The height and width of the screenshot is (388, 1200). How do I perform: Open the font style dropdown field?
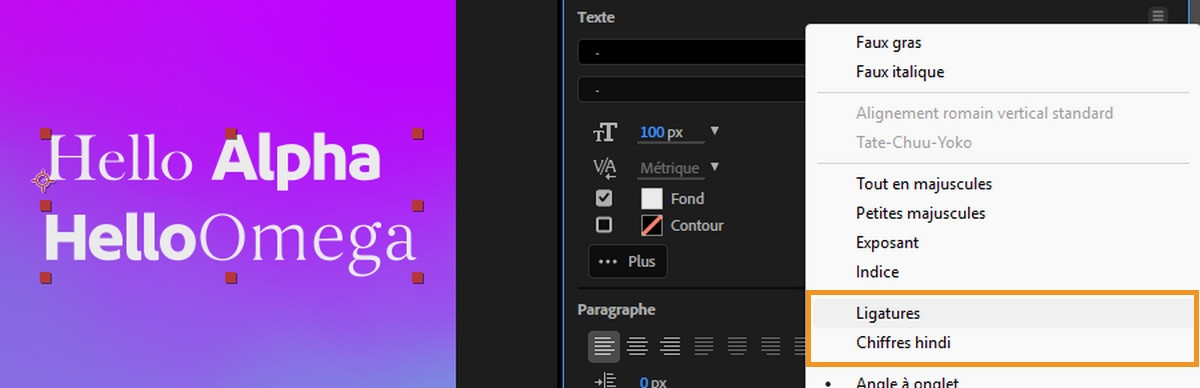[x=692, y=90]
